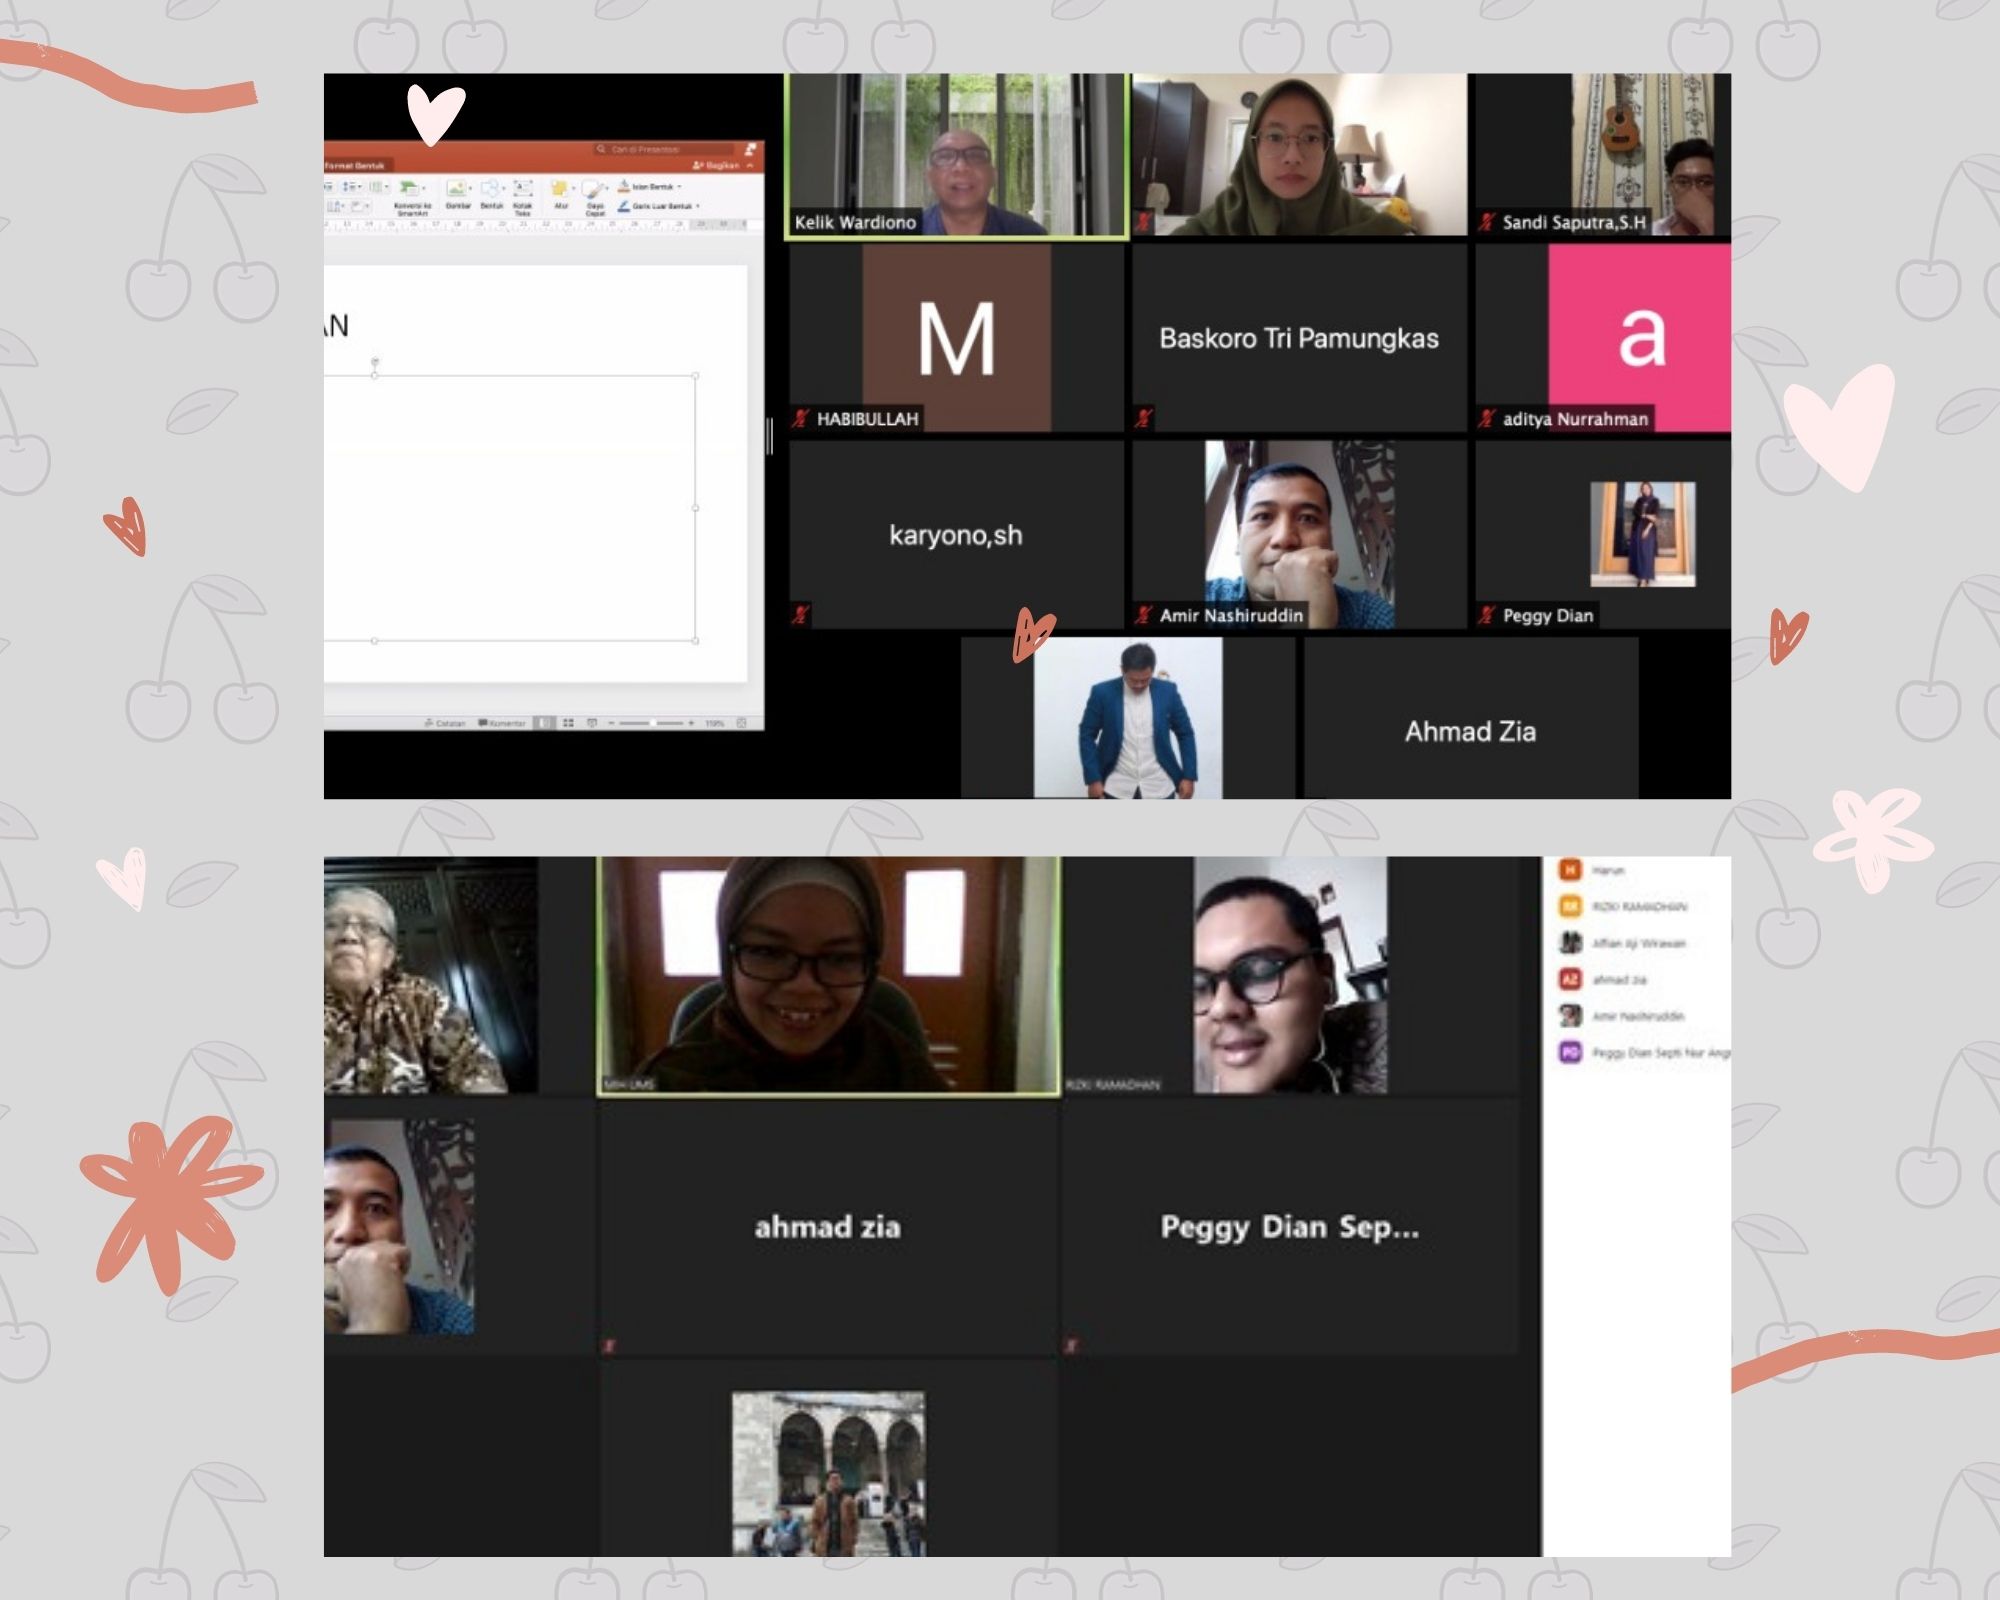Click the Garis Luar Bentuk outline icon
This screenshot has width=2000, height=1600.
[x=623, y=205]
